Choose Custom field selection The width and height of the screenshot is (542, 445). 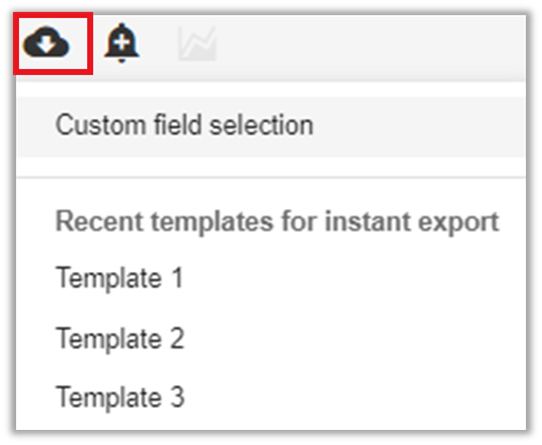pyautogui.click(x=271, y=127)
